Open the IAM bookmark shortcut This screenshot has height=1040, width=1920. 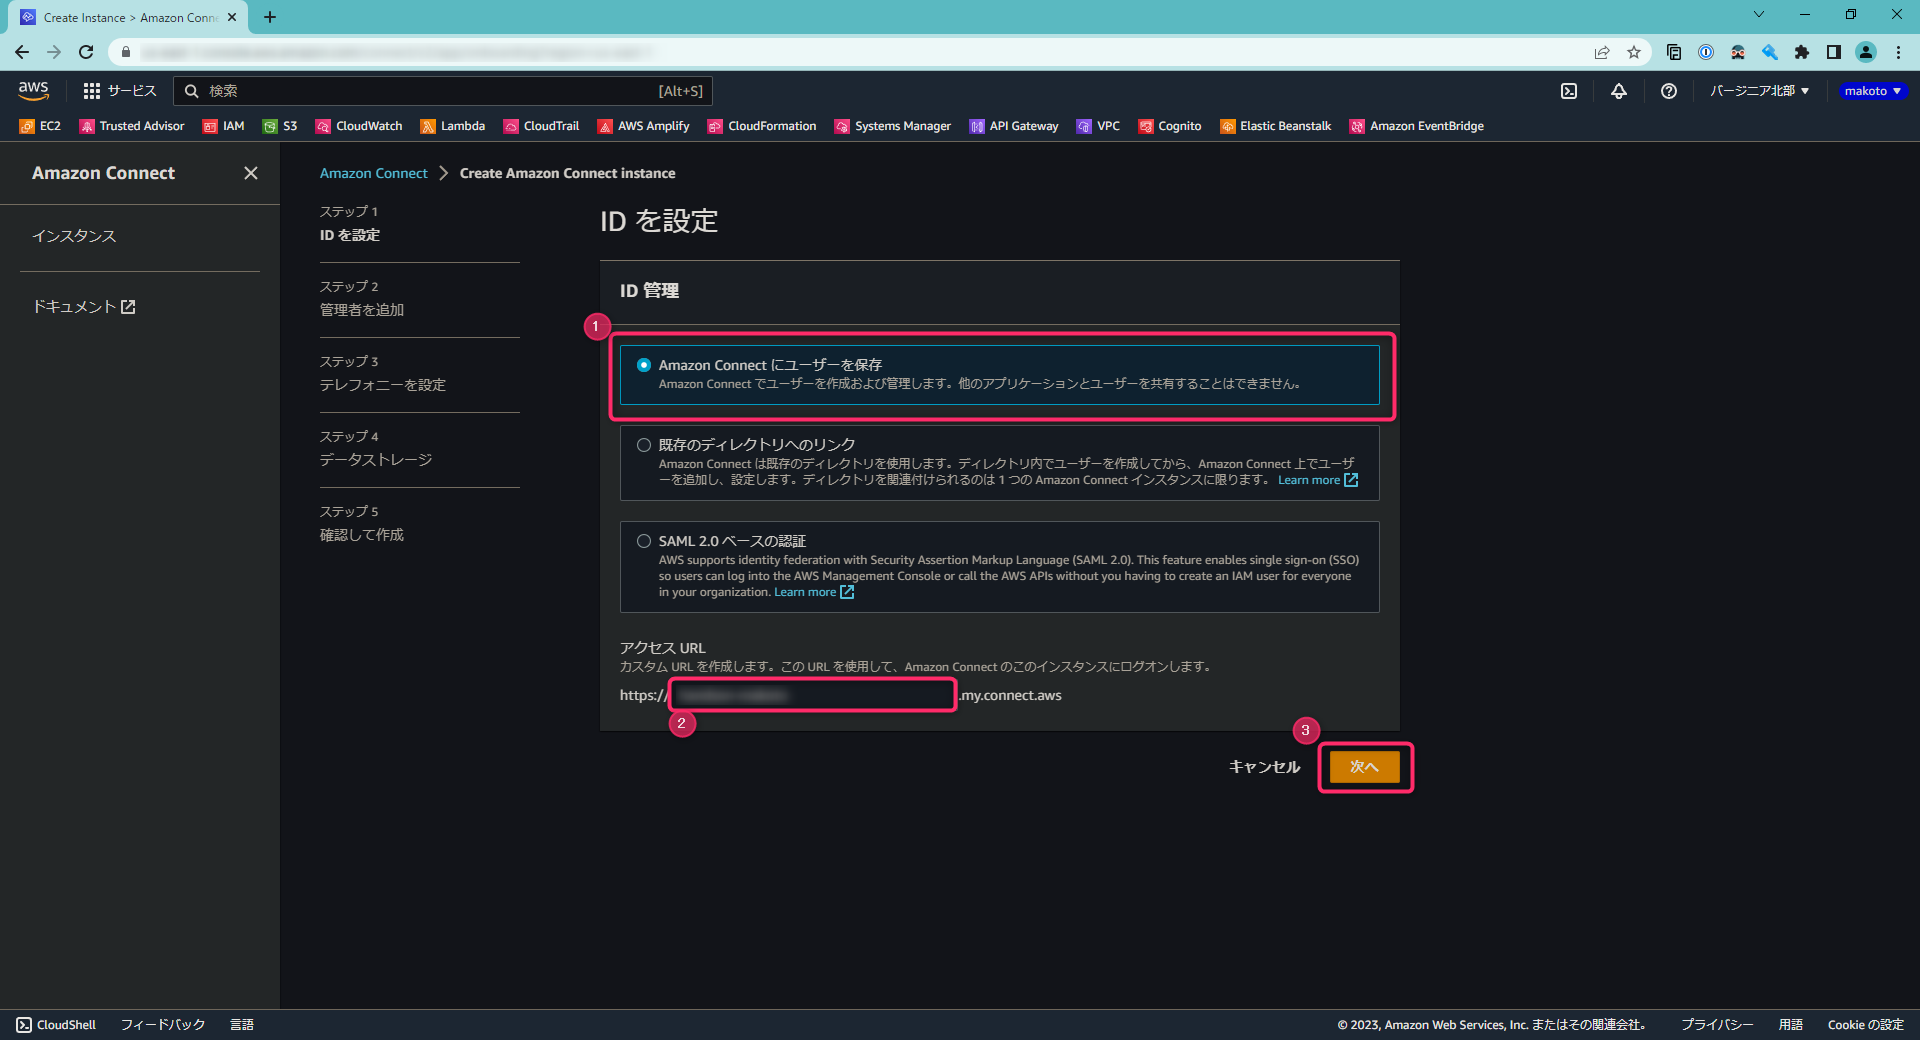(224, 126)
